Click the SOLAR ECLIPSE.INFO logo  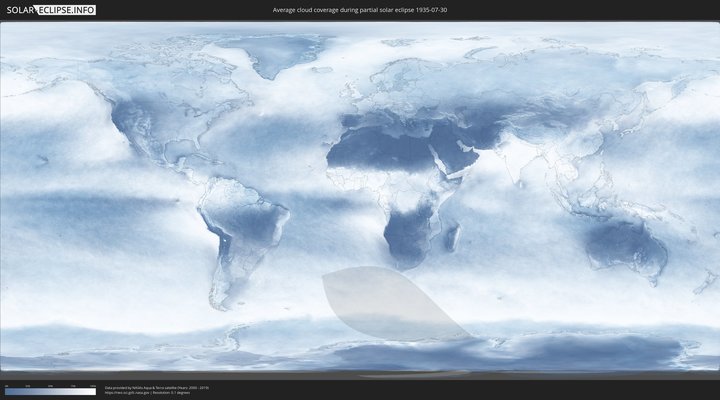50,10
